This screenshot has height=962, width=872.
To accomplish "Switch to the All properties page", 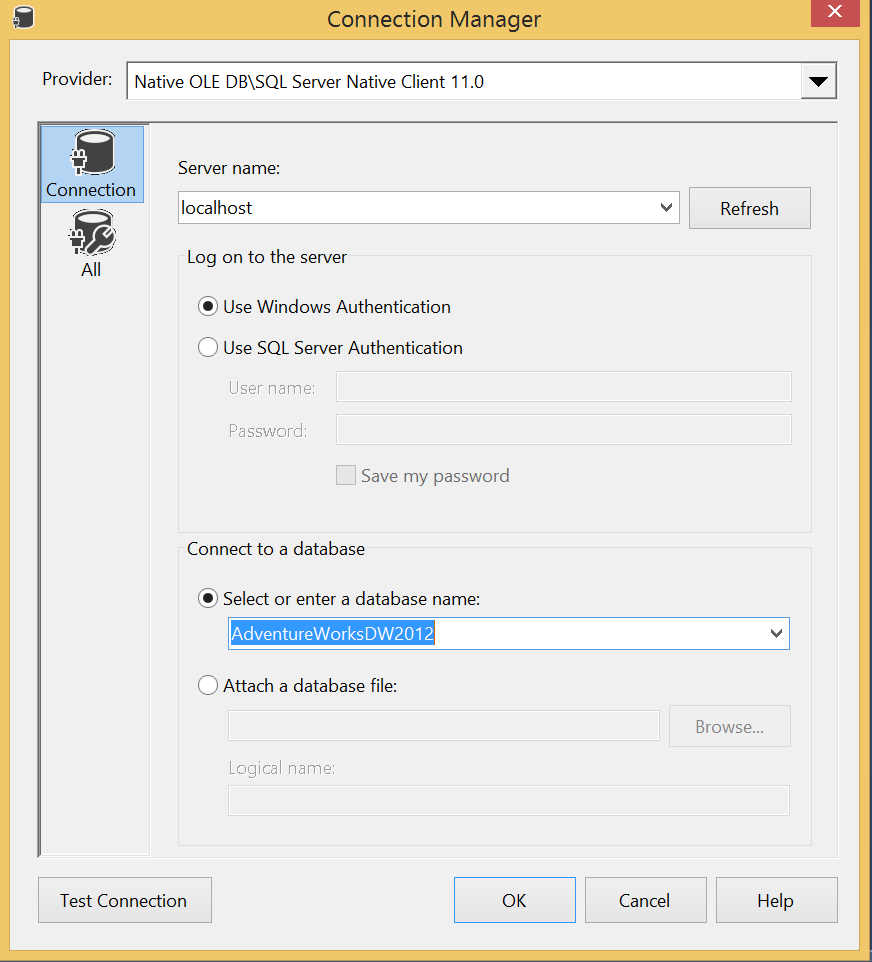I will click(91, 244).
